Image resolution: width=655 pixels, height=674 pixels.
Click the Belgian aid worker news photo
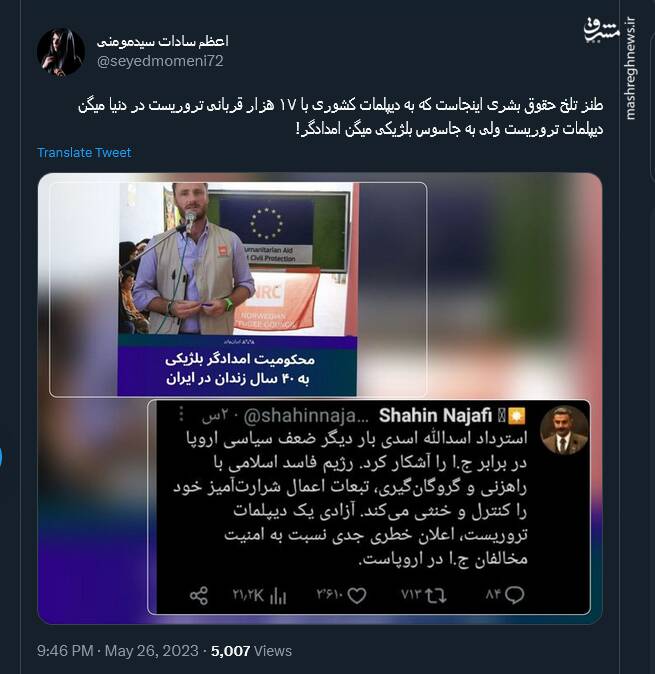click(x=237, y=259)
